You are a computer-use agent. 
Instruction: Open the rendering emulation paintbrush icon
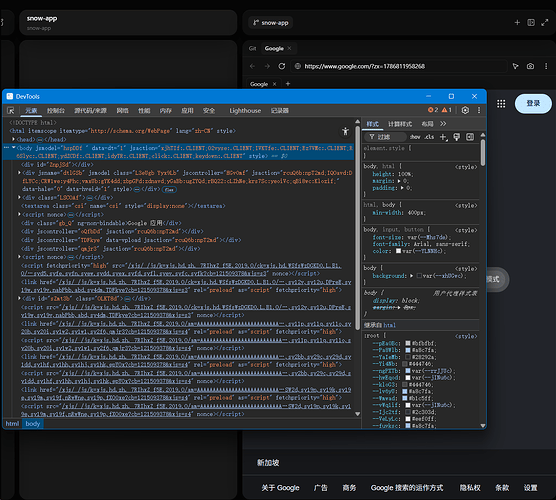(x=457, y=137)
